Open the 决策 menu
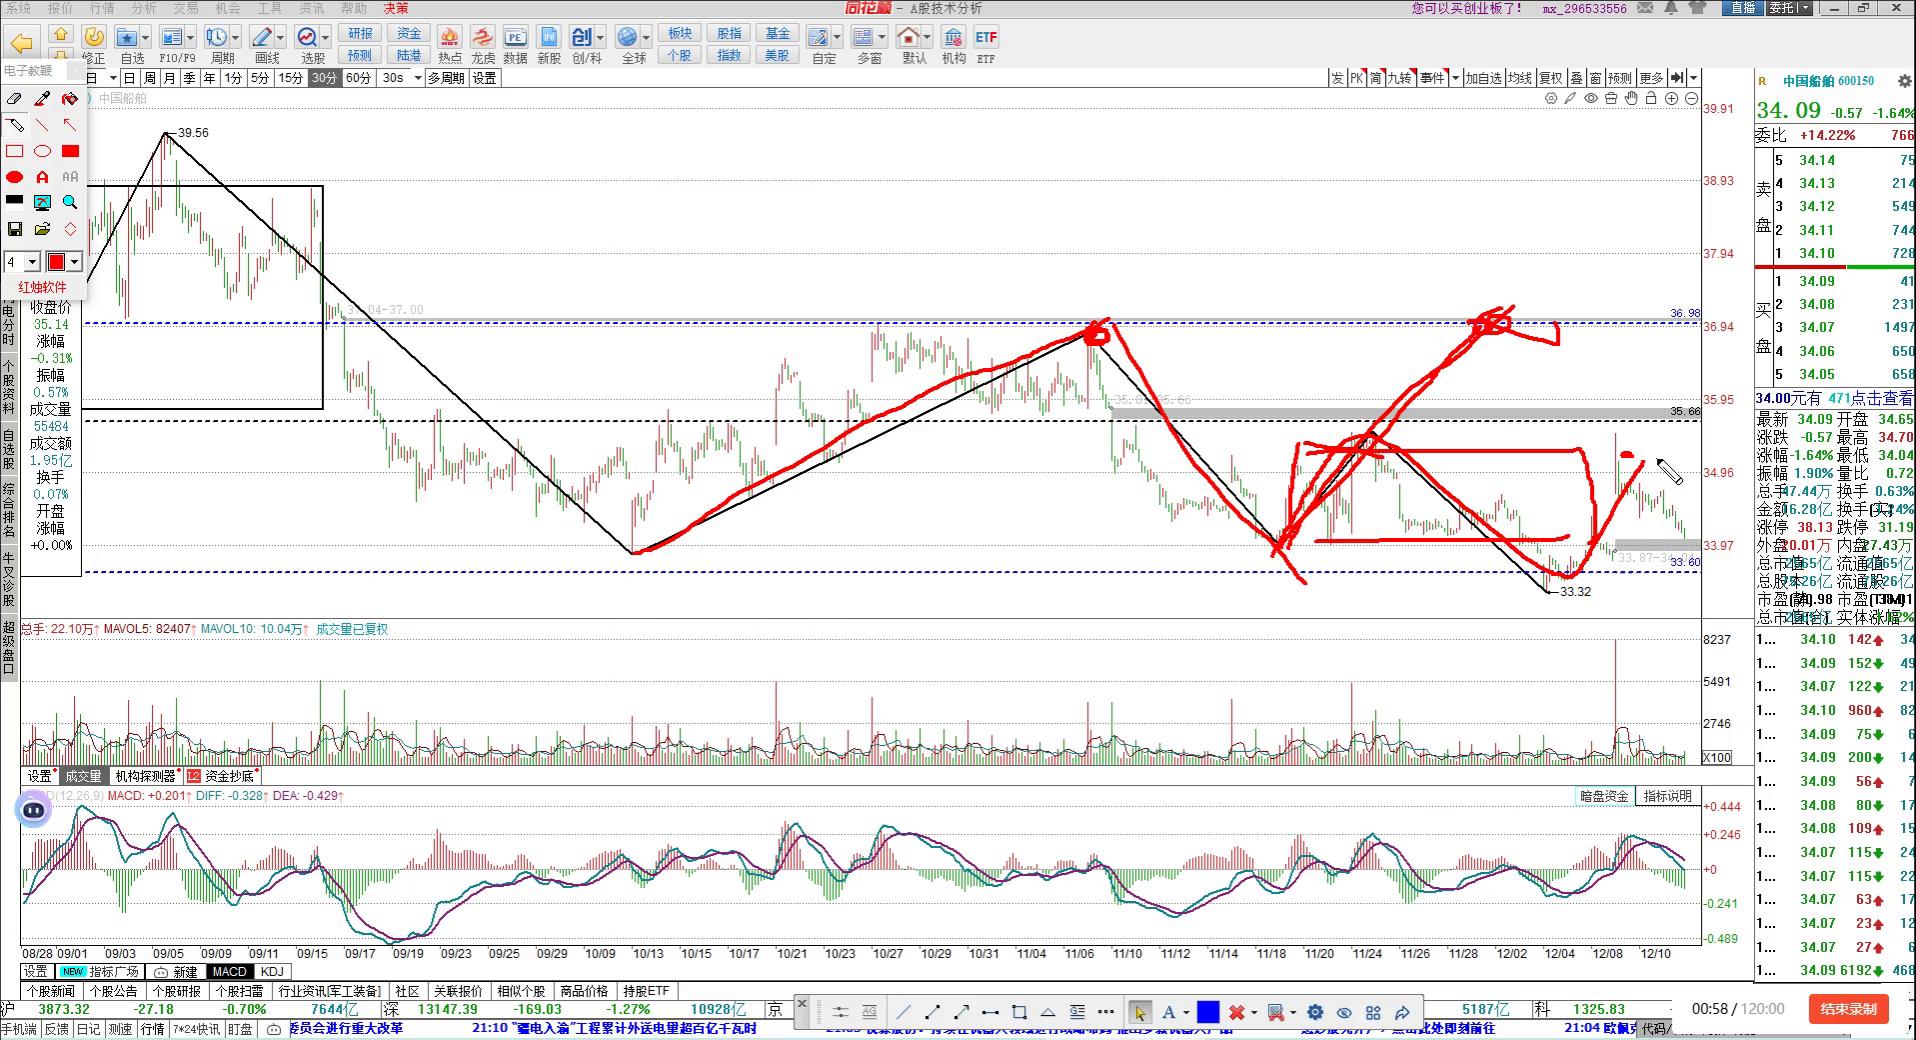1916x1040 pixels. (x=396, y=8)
